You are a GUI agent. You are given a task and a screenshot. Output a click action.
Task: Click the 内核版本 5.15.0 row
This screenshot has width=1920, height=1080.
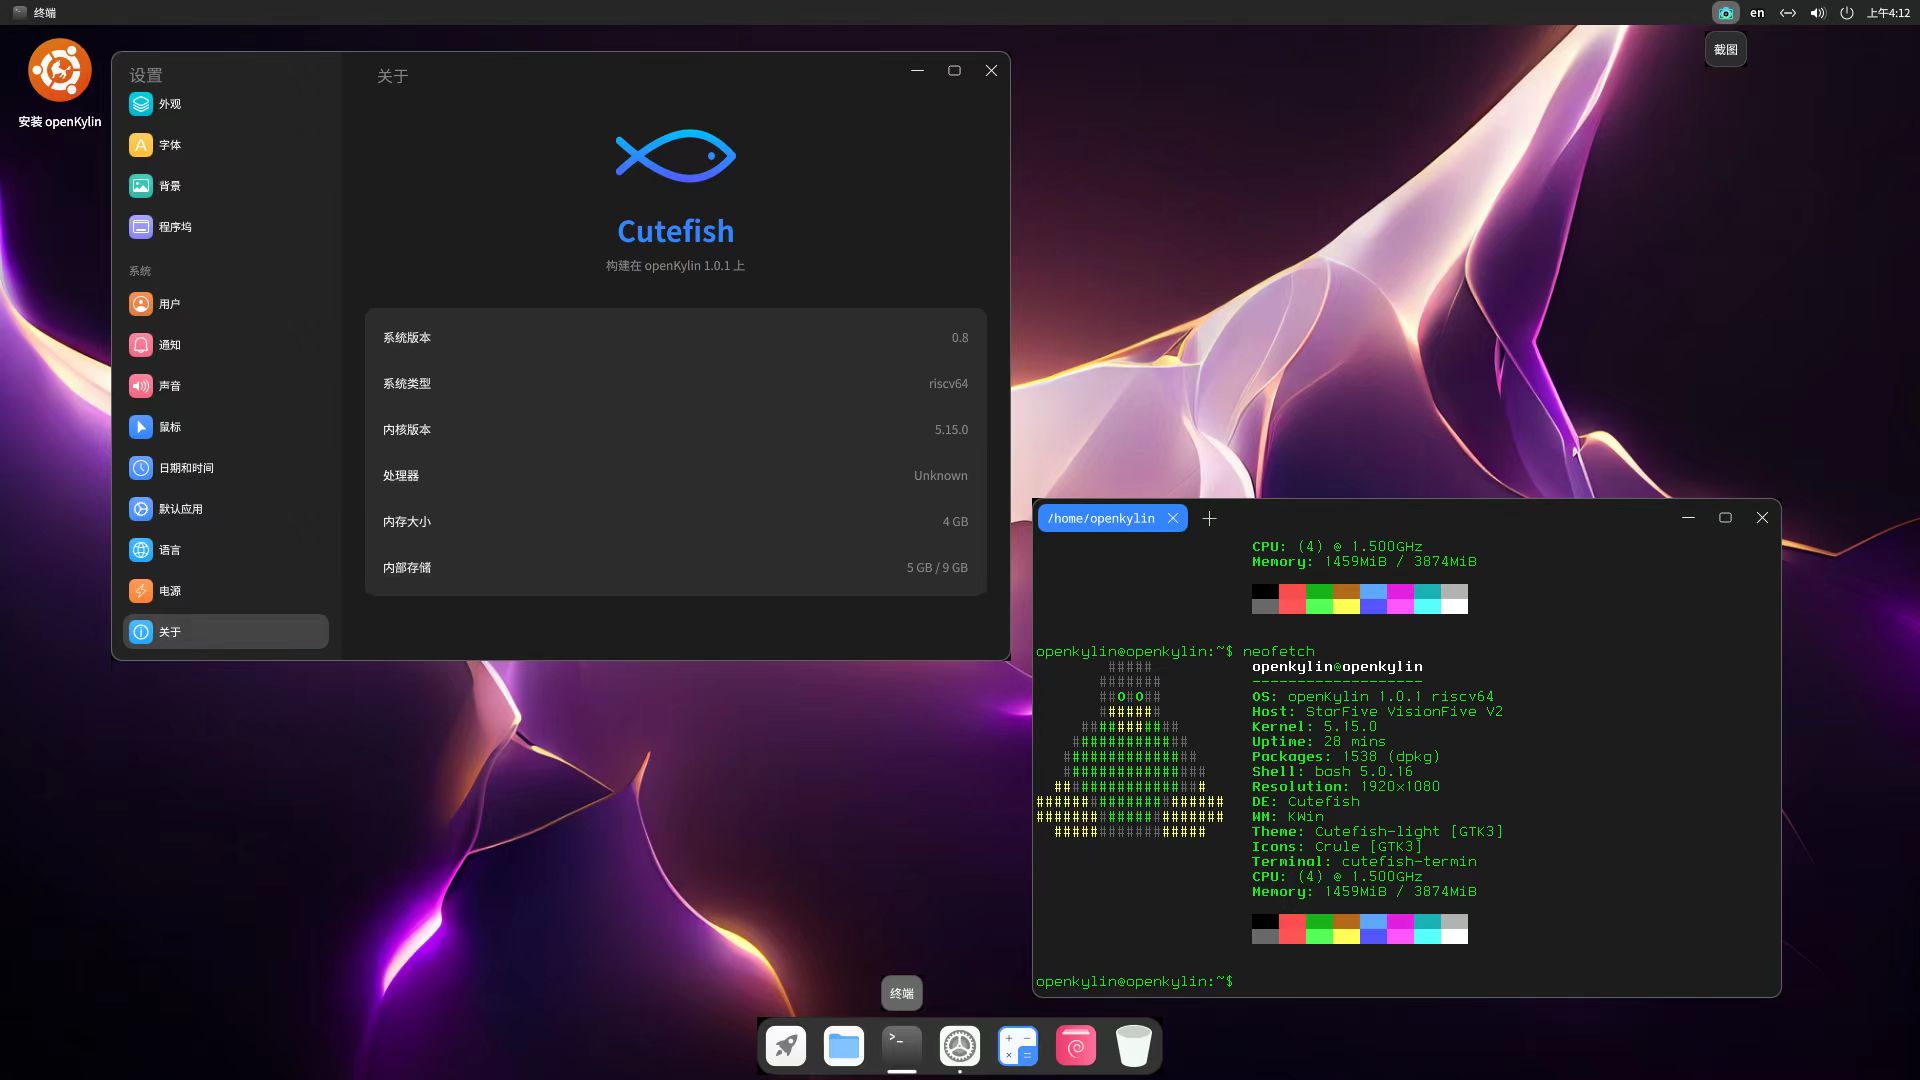(676, 430)
